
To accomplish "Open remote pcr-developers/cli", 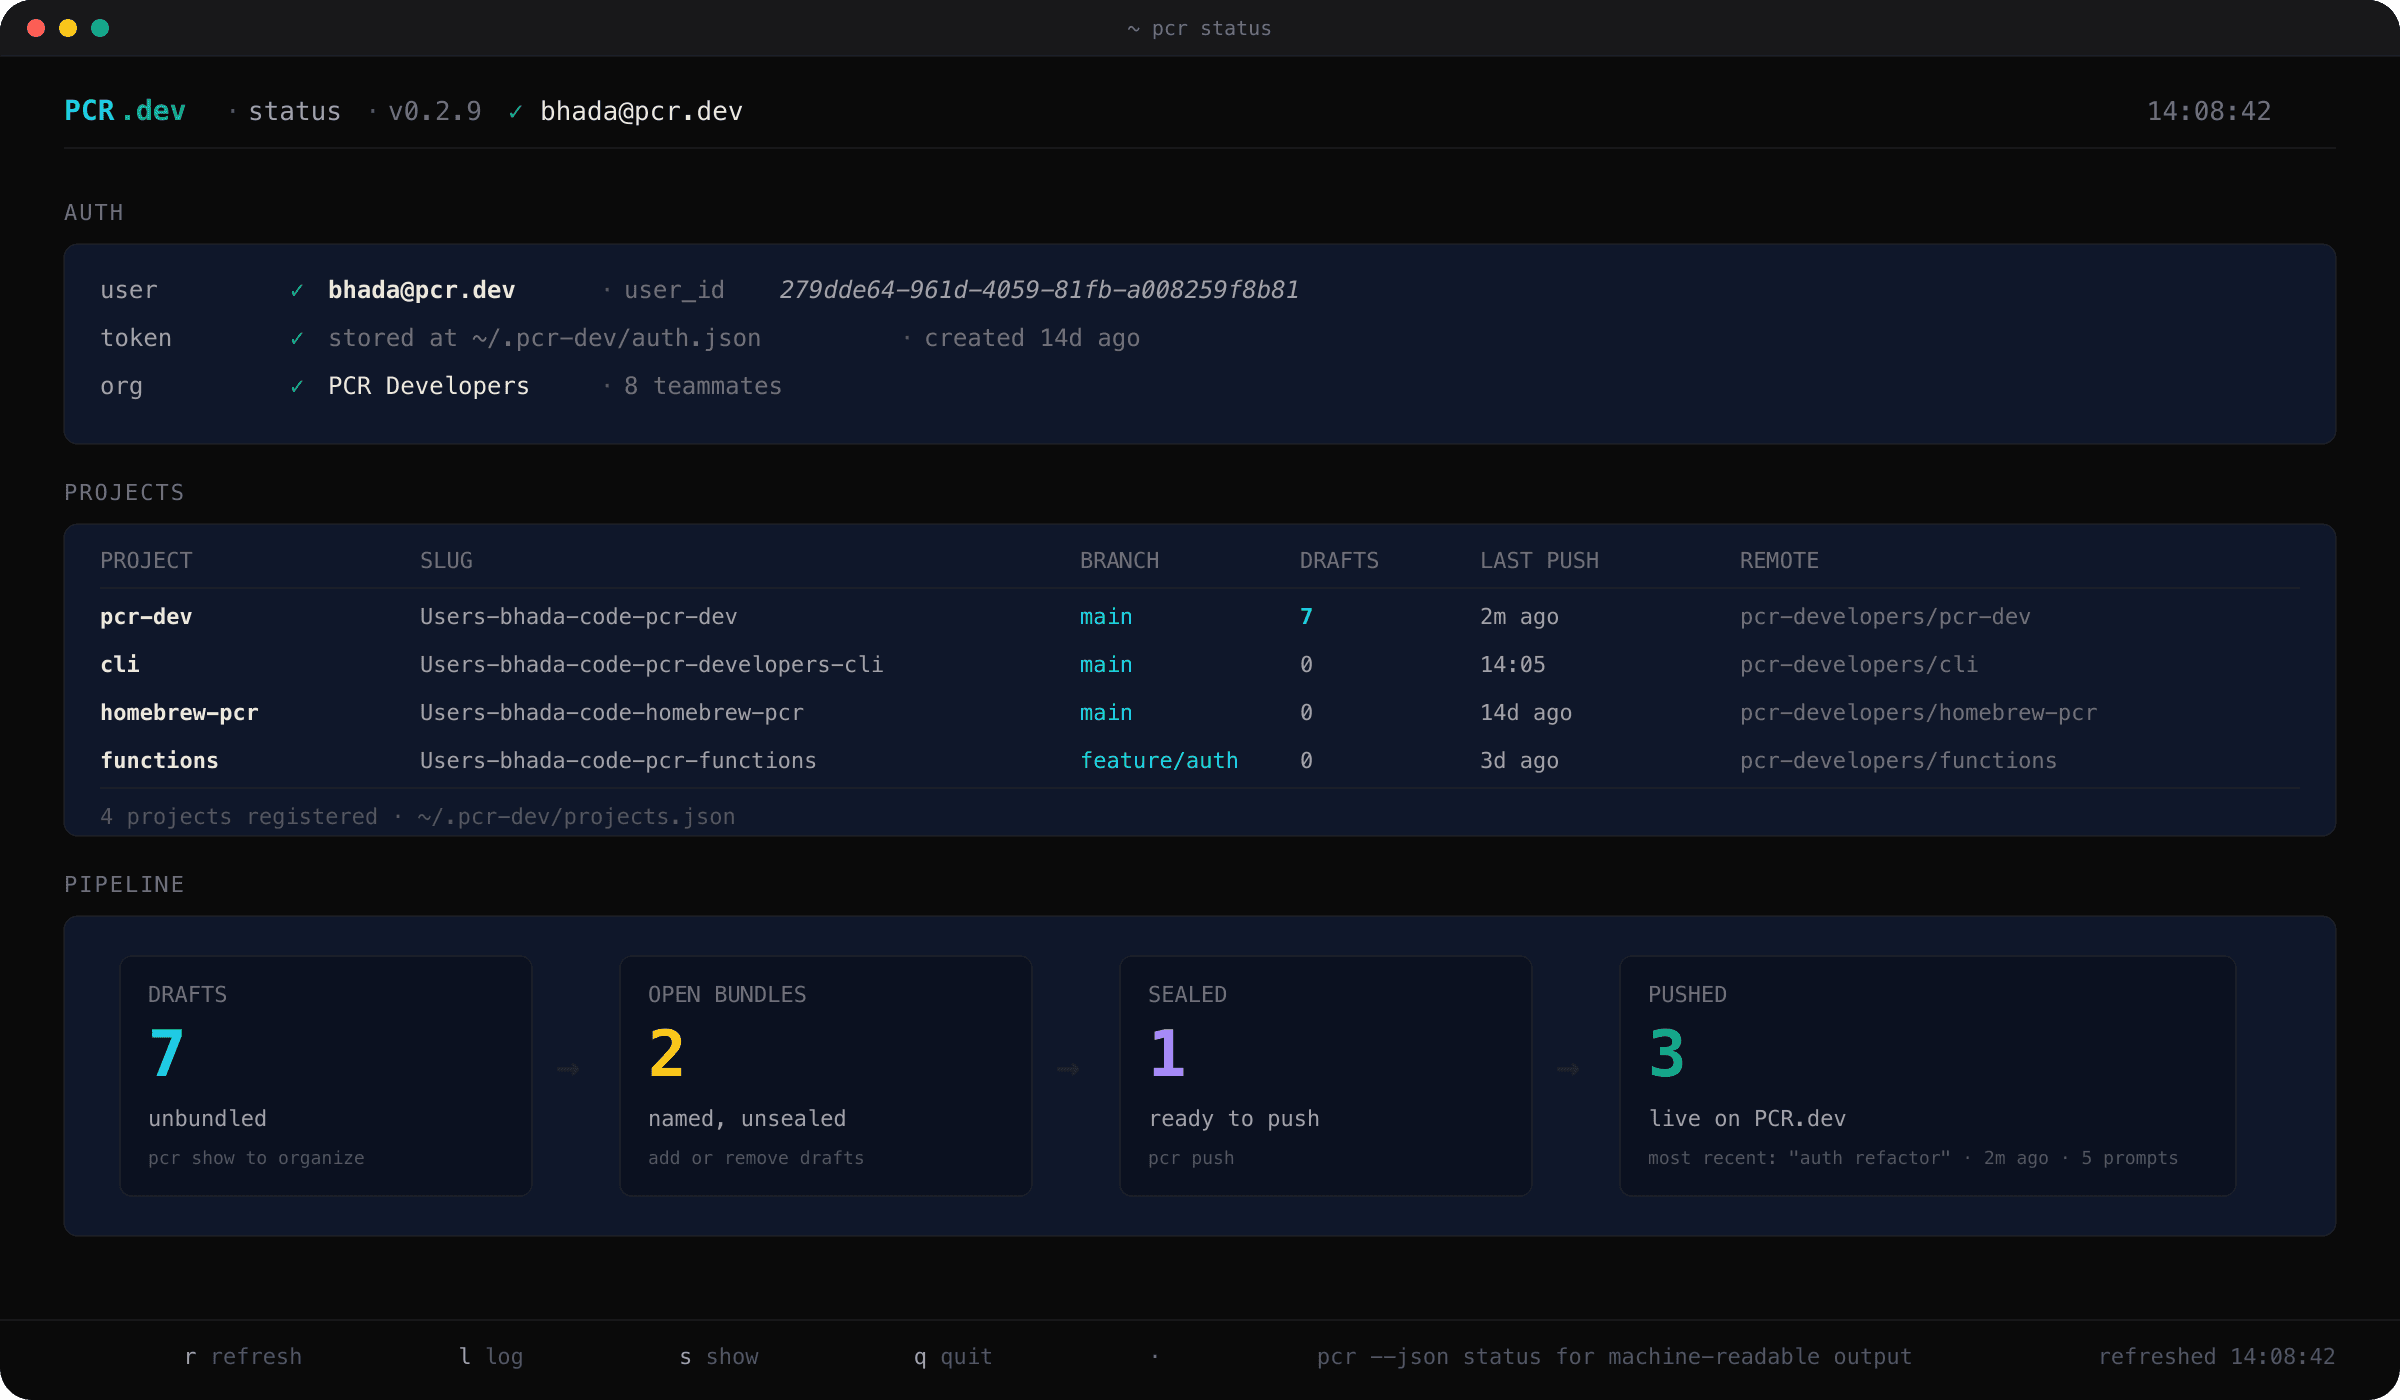I will point(1859,665).
